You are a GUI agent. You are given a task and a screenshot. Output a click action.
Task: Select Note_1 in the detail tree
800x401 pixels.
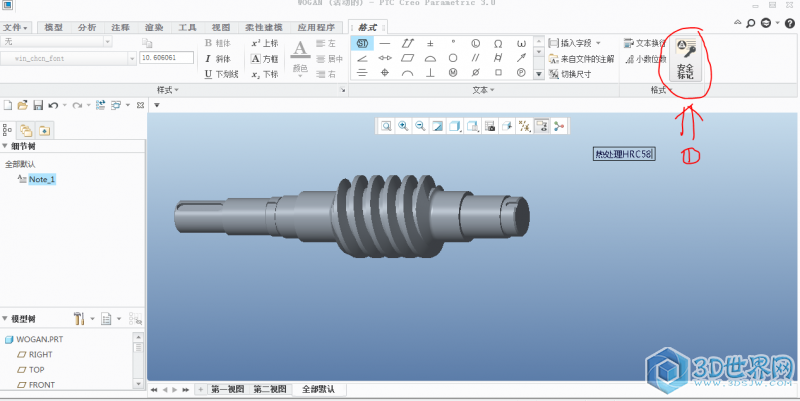pyautogui.click(x=41, y=179)
